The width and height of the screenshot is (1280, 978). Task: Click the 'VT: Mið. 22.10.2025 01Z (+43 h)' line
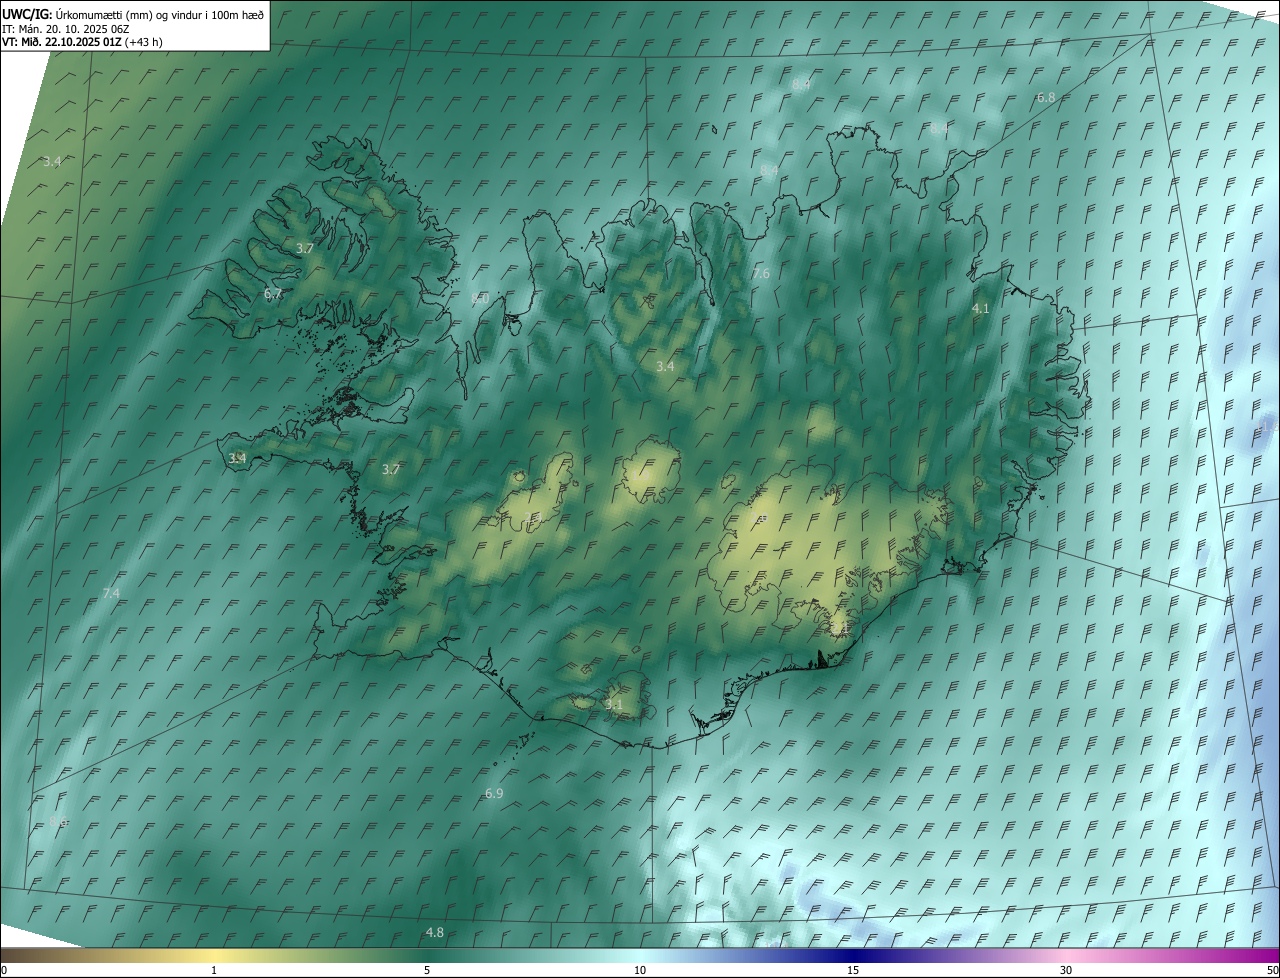click(x=82, y=42)
